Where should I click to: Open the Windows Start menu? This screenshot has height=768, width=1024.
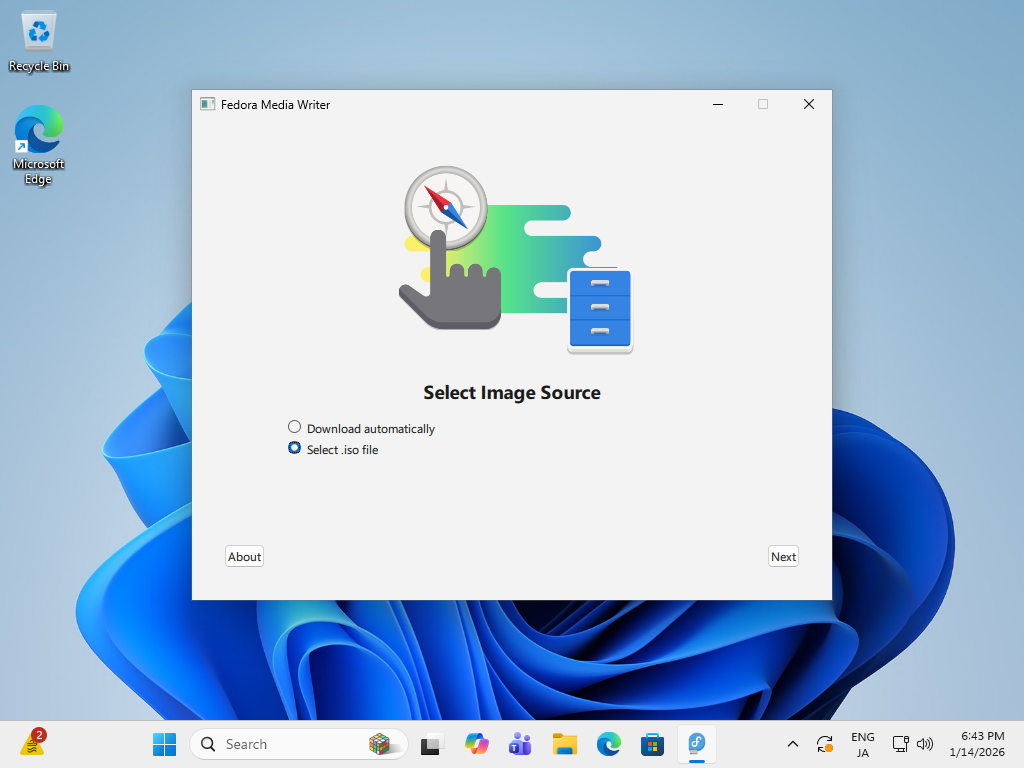(164, 744)
